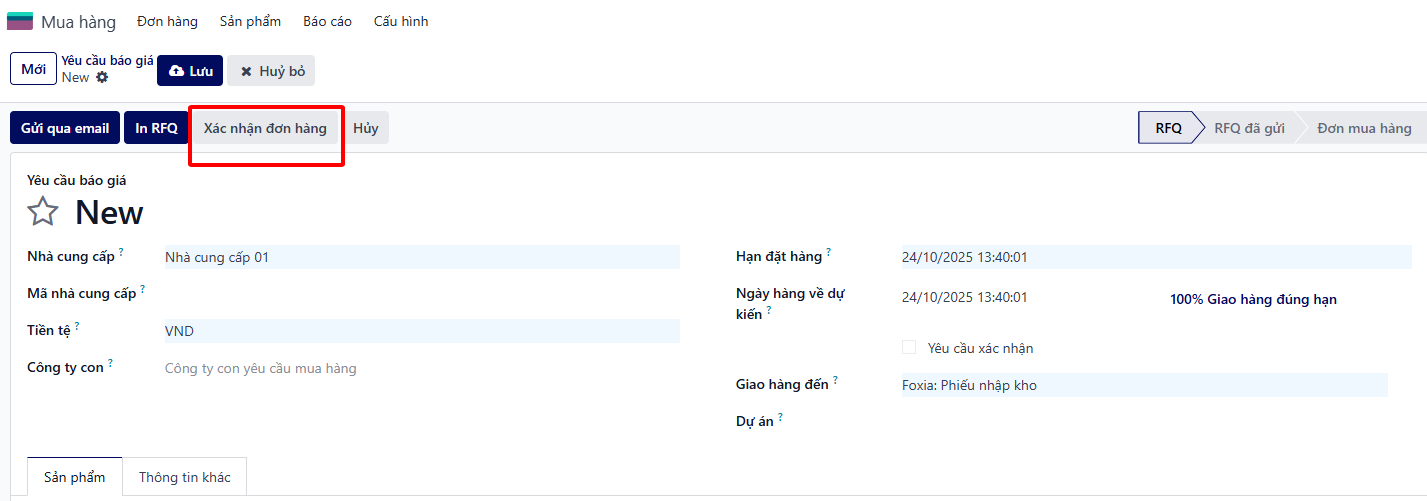This screenshot has height=501, width=1427.
Task: Open the Tiền tệ currency dropdown
Action: [x=420, y=331]
